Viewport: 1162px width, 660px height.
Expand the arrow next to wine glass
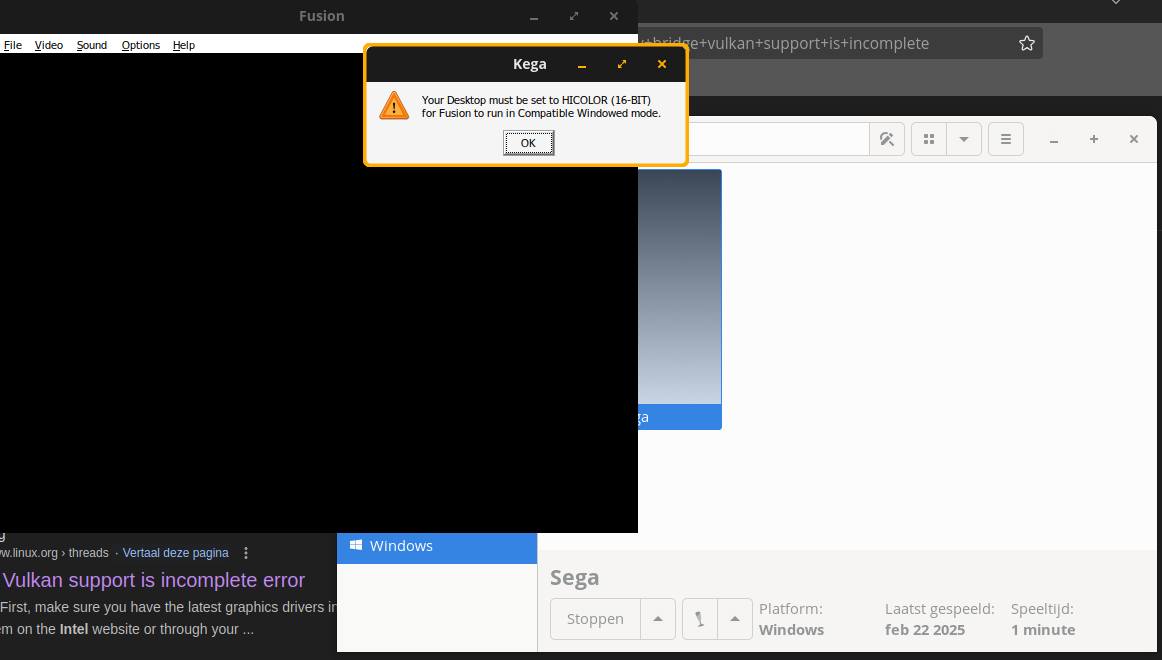point(735,619)
